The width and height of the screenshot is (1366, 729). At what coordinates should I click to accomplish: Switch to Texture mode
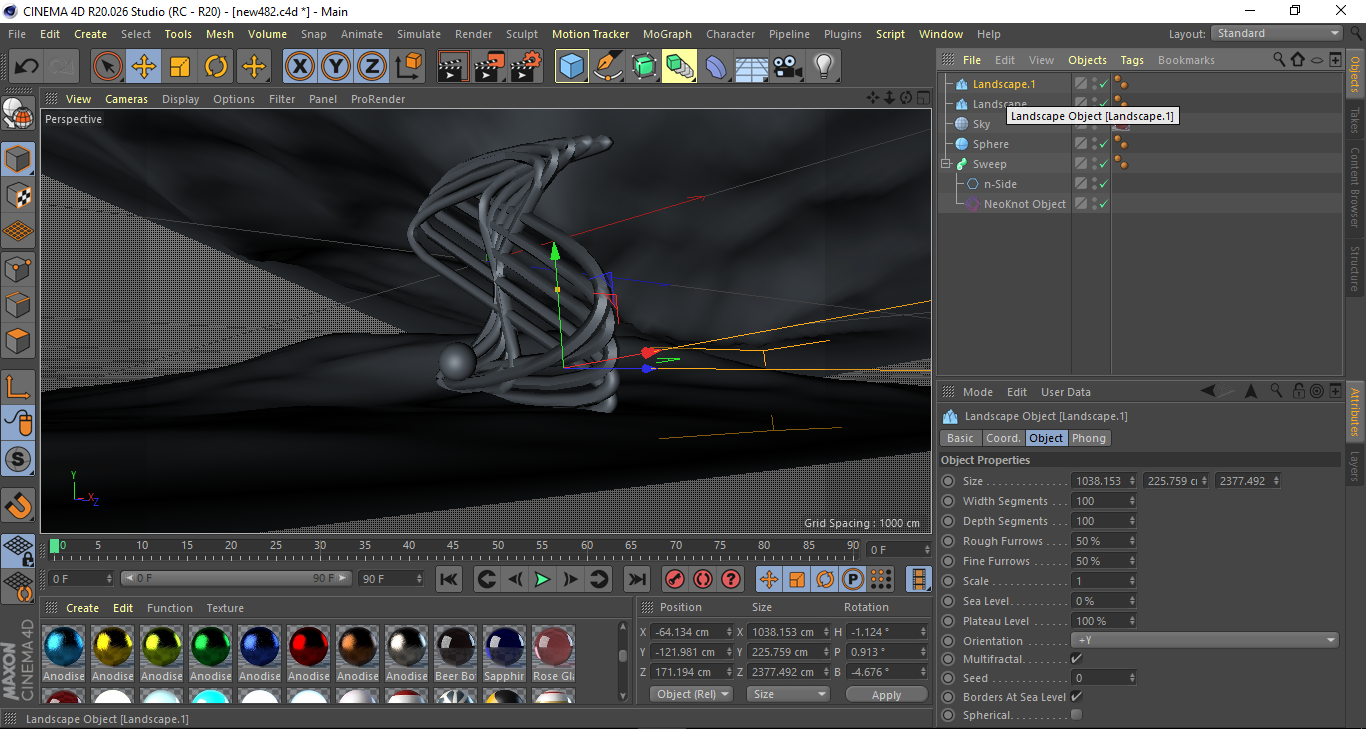coord(18,195)
